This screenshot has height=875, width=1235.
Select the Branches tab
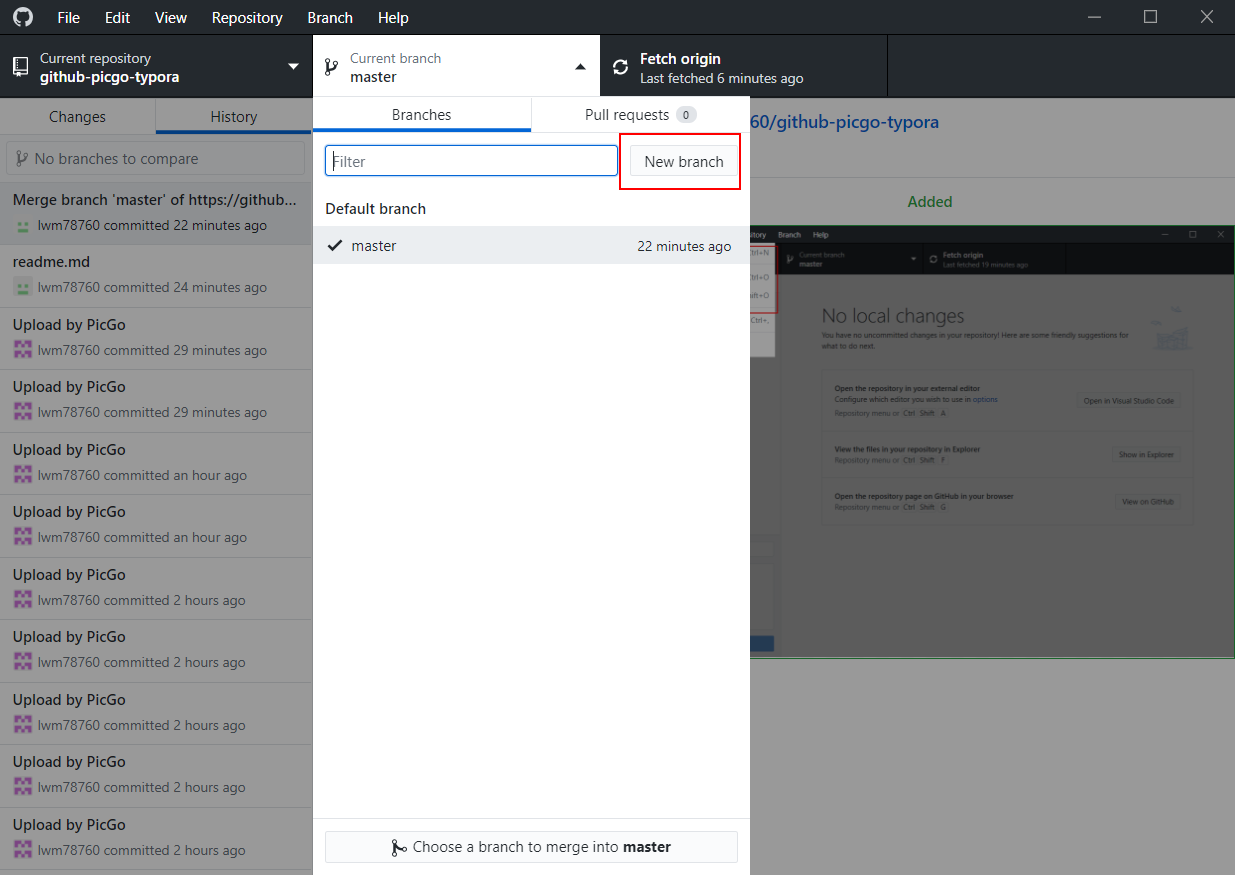421,115
